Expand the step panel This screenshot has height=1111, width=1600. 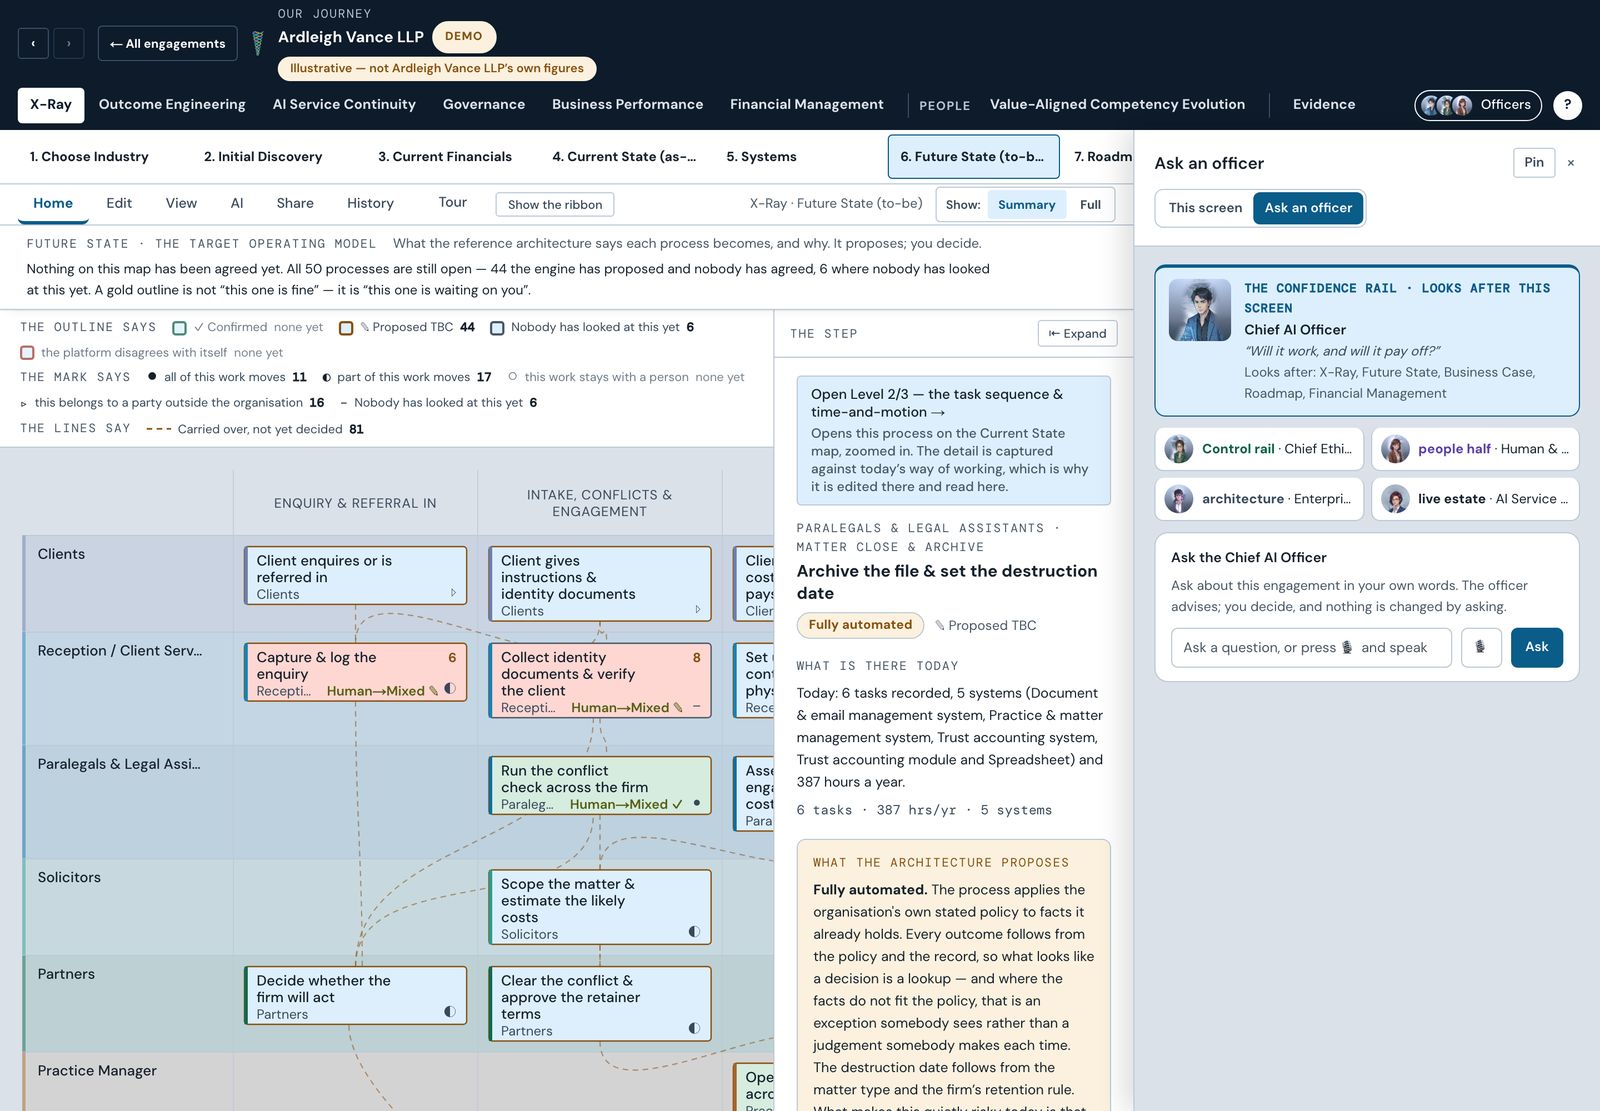tap(1077, 334)
